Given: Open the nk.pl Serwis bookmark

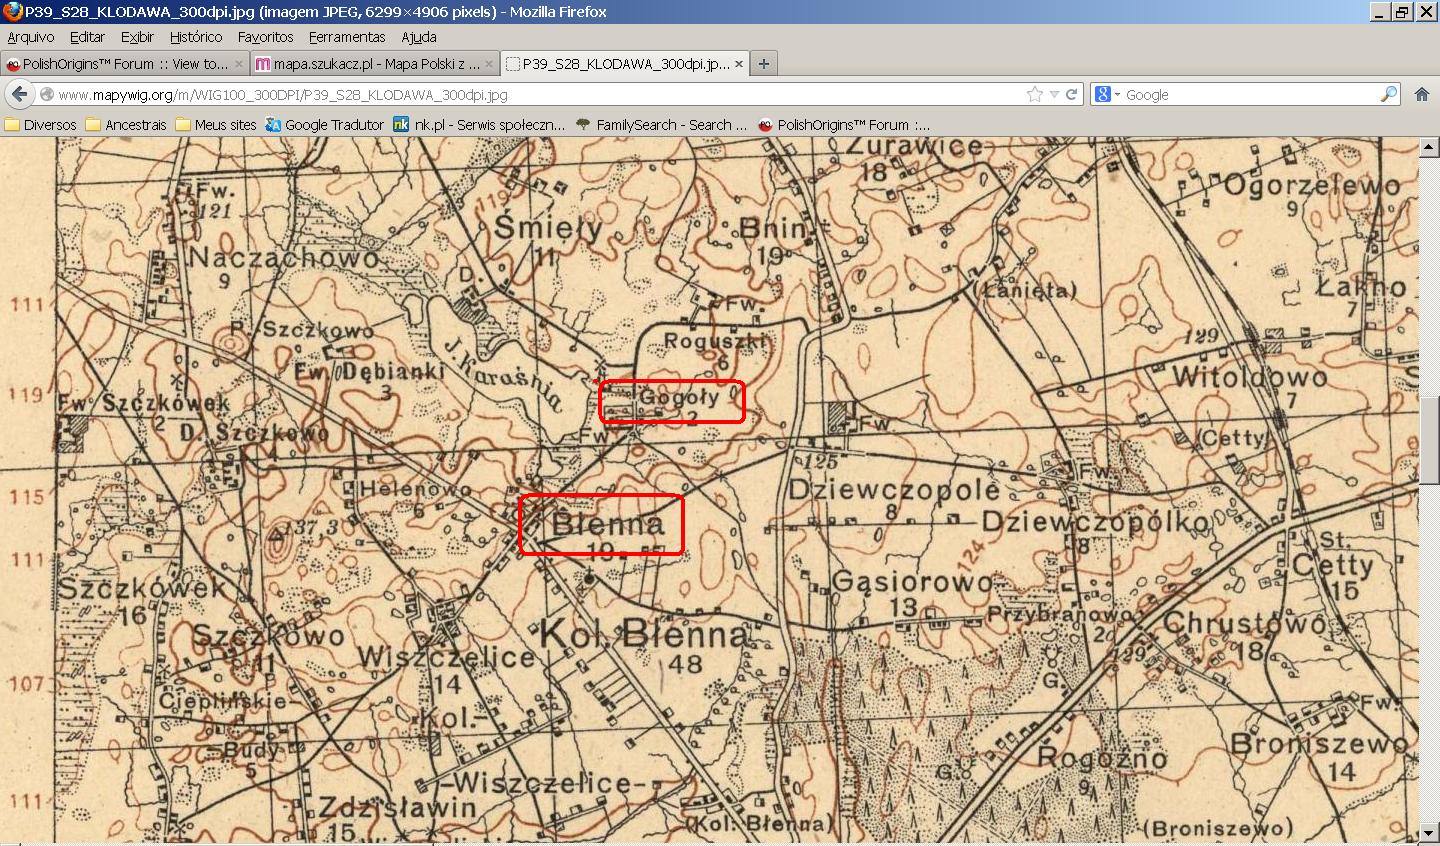Looking at the screenshot, I should click(x=479, y=125).
